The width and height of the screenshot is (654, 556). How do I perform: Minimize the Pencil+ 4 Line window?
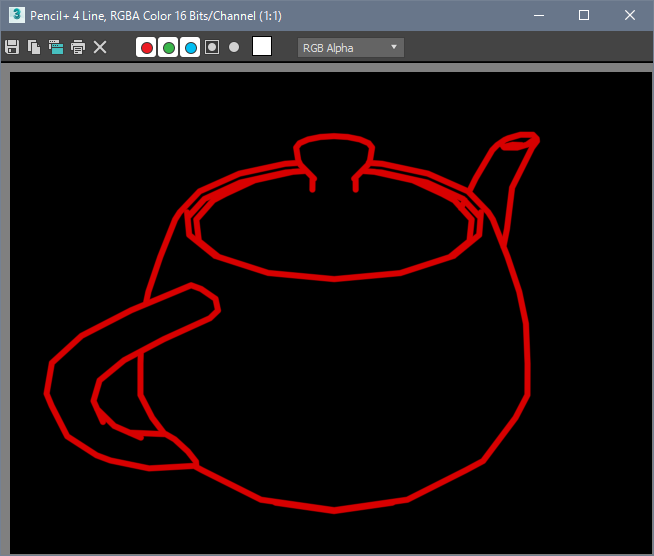tap(538, 15)
